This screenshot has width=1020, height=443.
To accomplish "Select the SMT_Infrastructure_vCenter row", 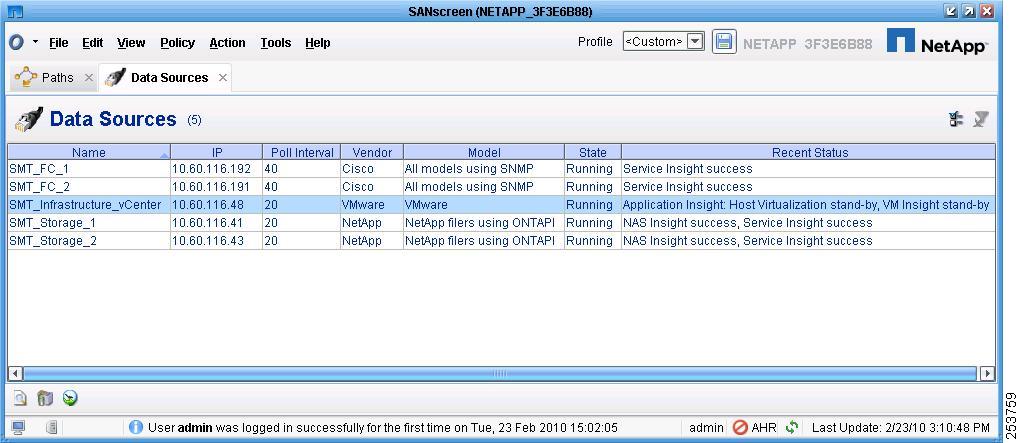I will [501, 205].
